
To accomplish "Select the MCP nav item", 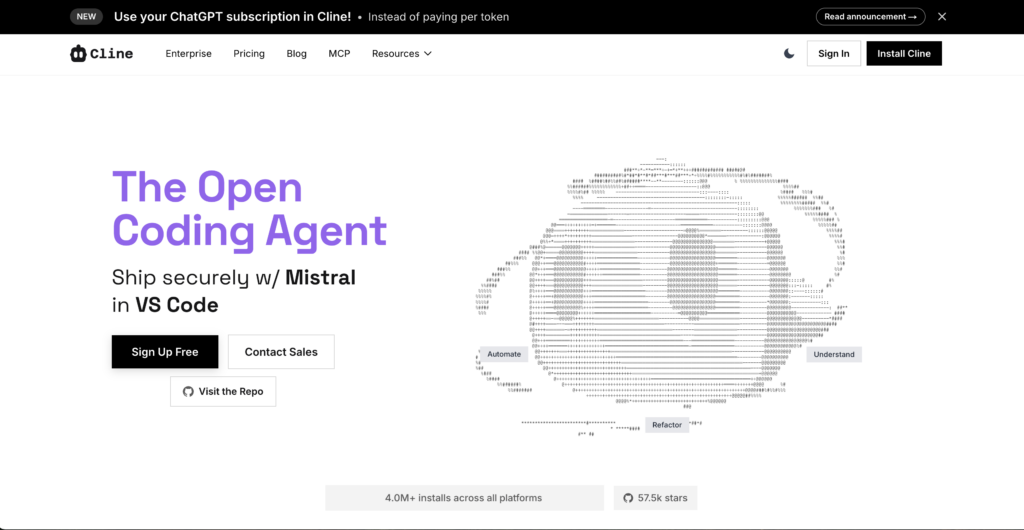I will tap(339, 54).
